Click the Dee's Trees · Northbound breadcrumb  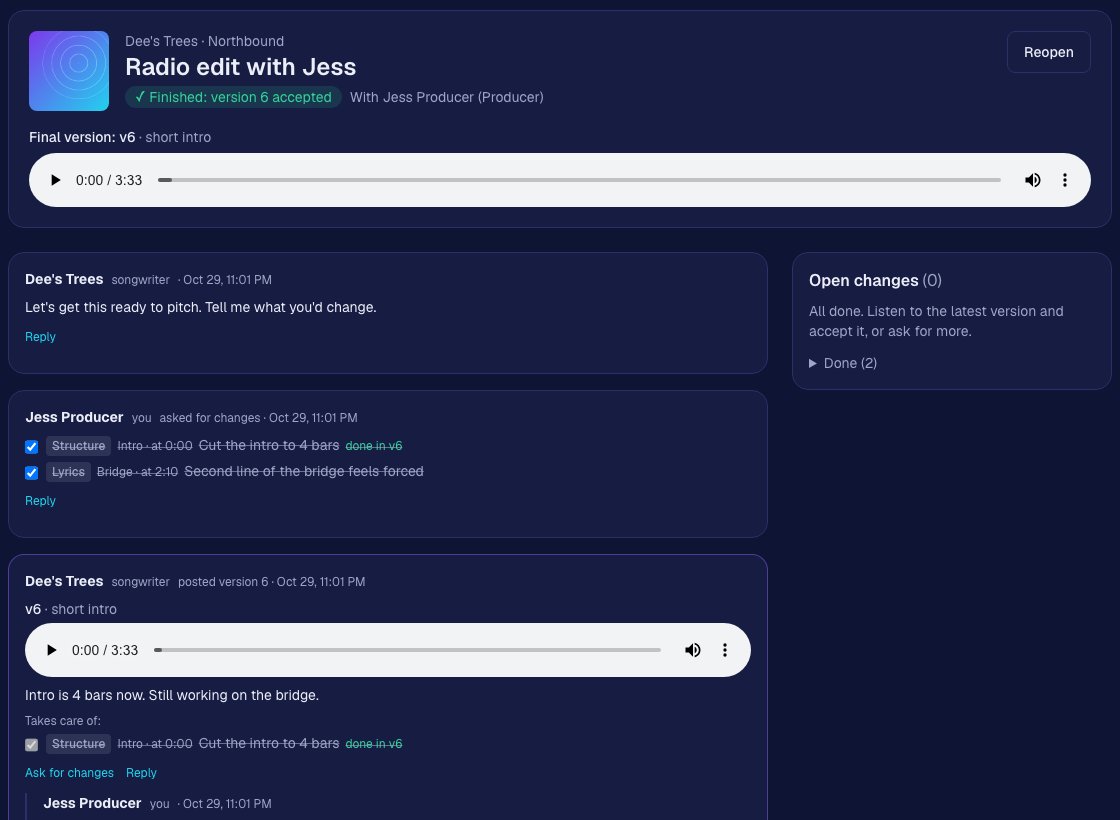click(x=204, y=41)
